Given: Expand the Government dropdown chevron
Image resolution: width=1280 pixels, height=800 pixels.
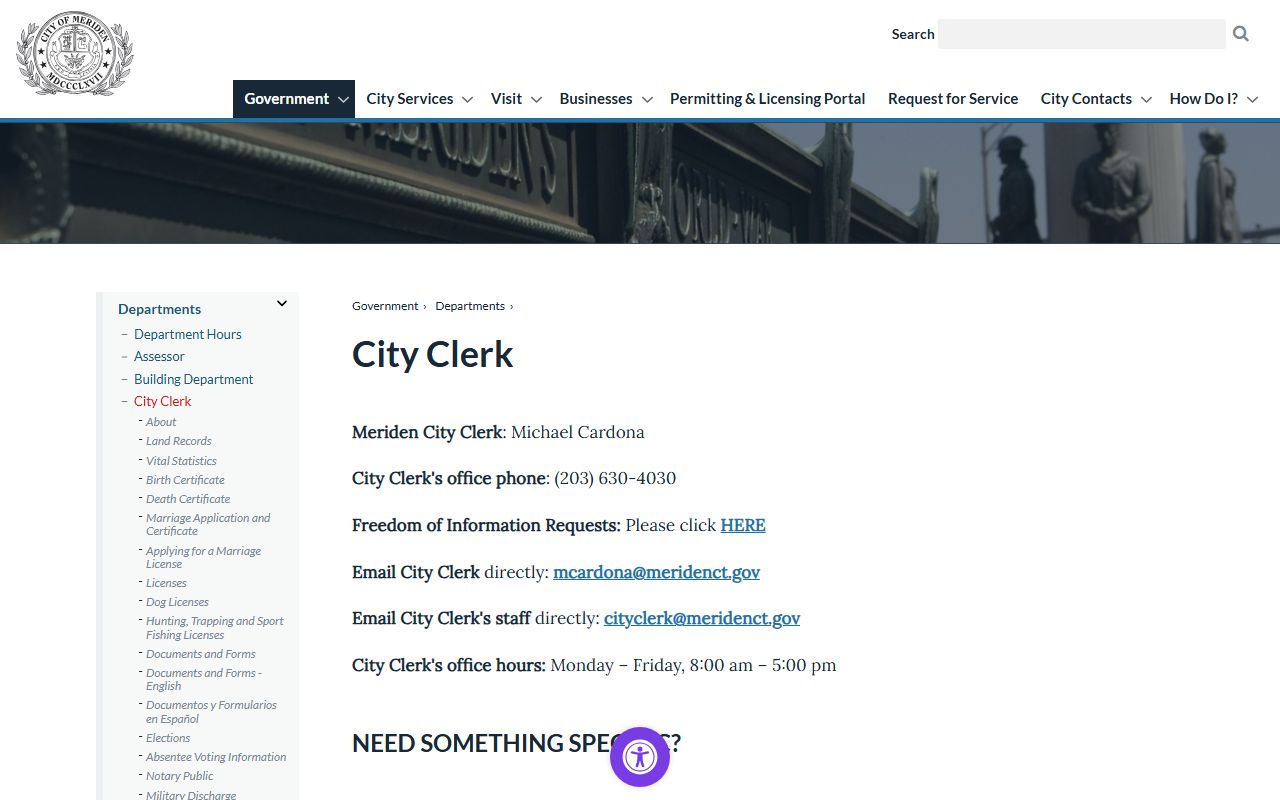Looking at the screenshot, I should coord(343,99).
